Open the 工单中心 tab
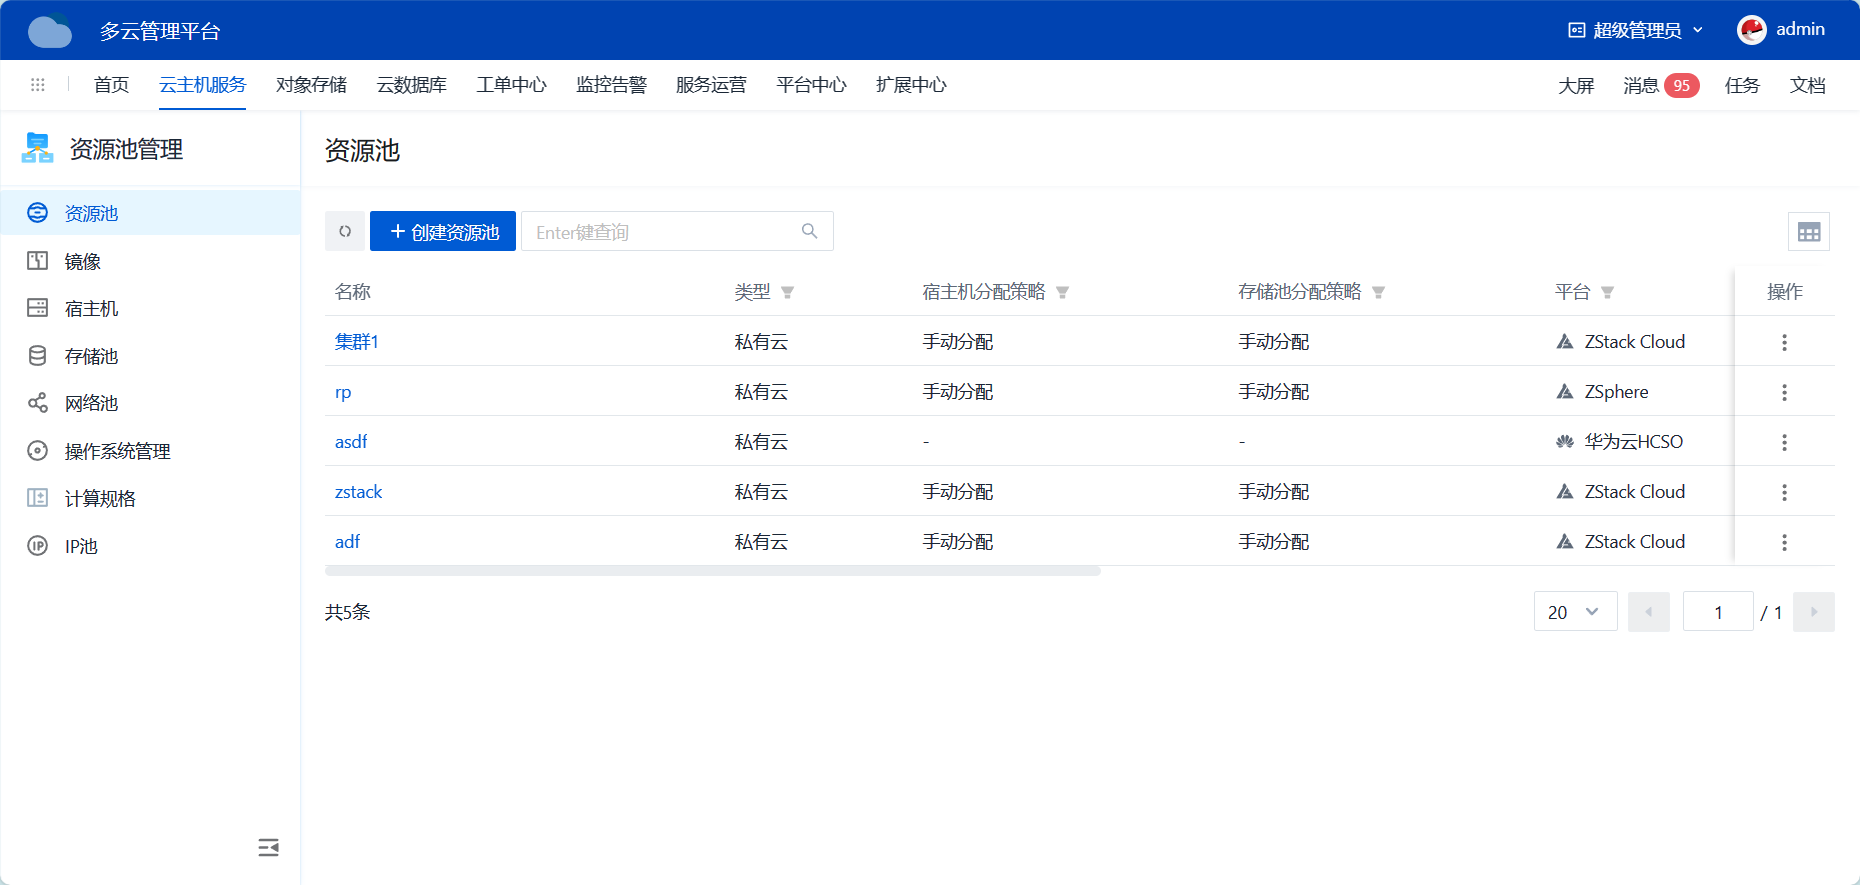This screenshot has height=885, width=1860. click(x=511, y=85)
